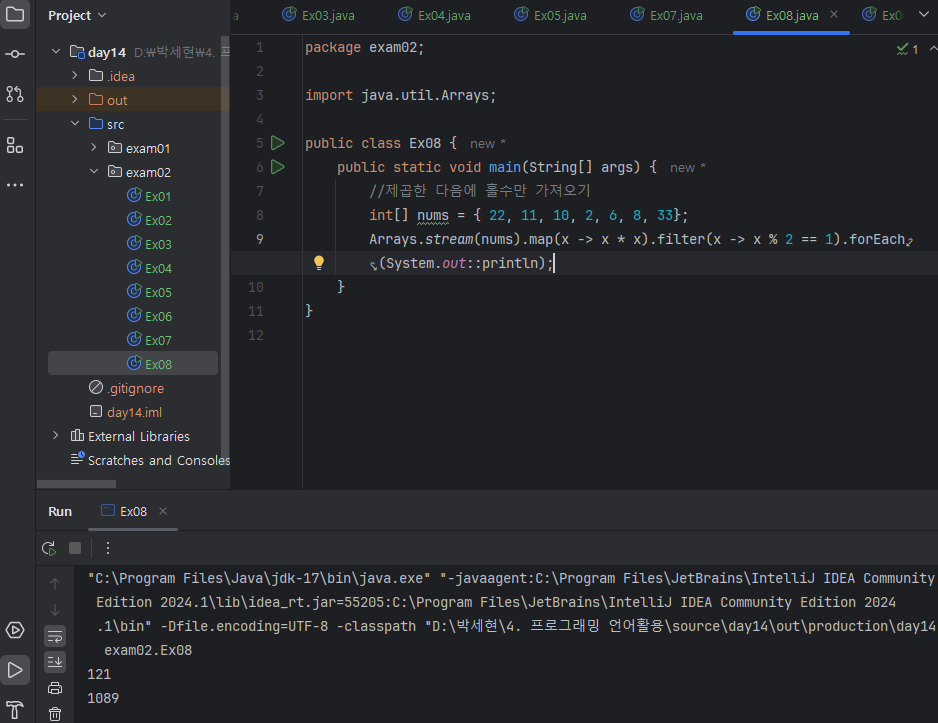
Task: Clear all console output trash icon
Action: pyautogui.click(x=55, y=713)
